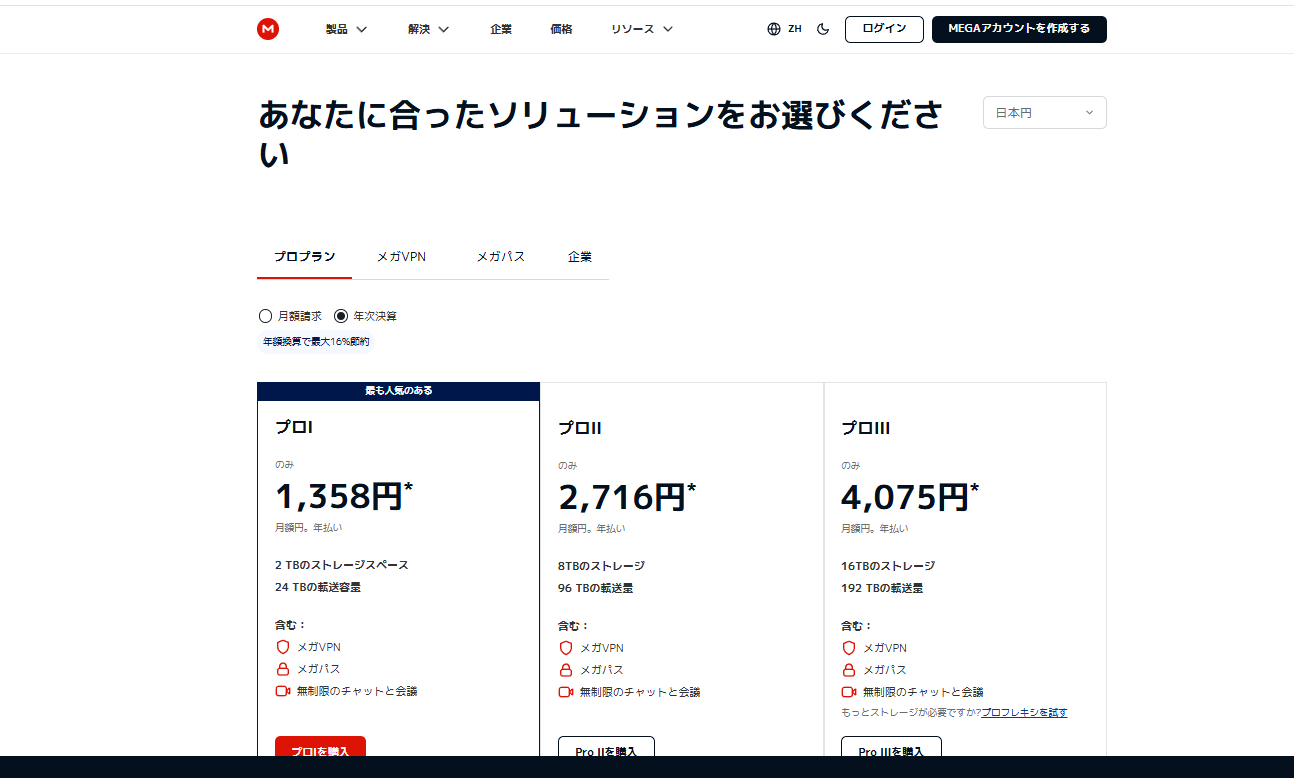The image size is (1294, 778).
Task: Click the 1,358円 price text
Action: click(x=344, y=496)
